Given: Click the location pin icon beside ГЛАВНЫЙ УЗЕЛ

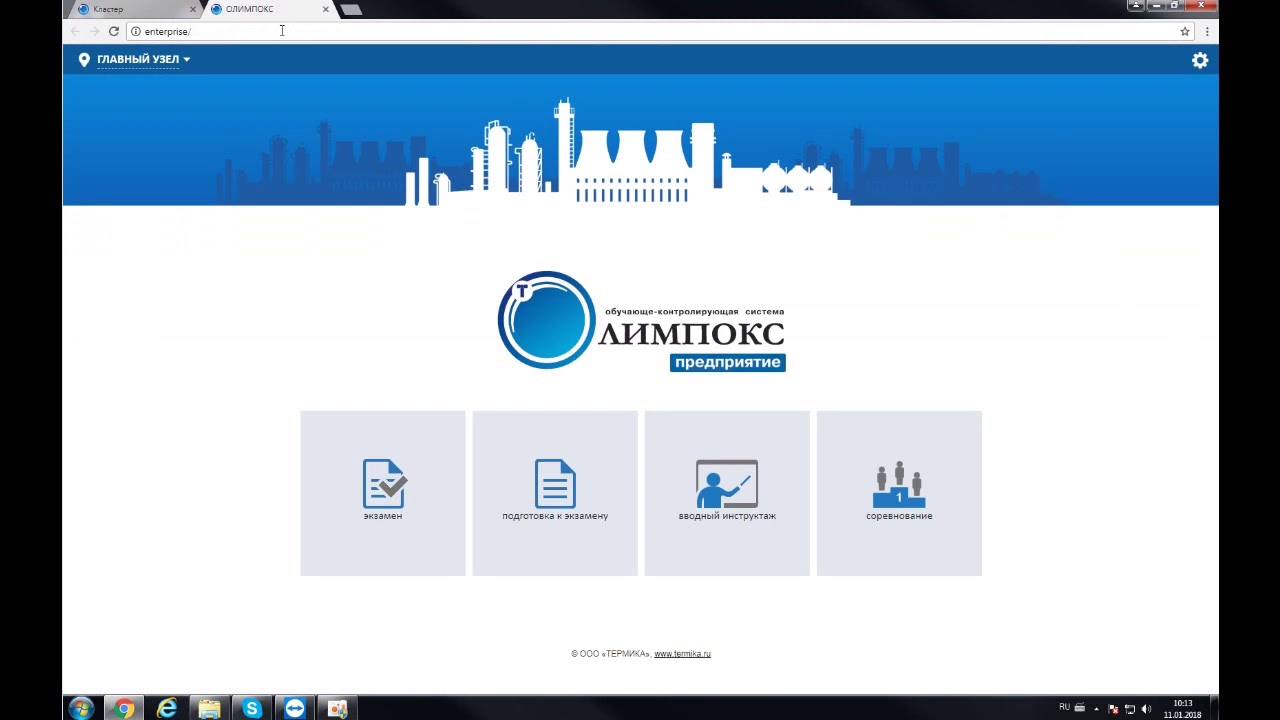Looking at the screenshot, I should (x=84, y=60).
